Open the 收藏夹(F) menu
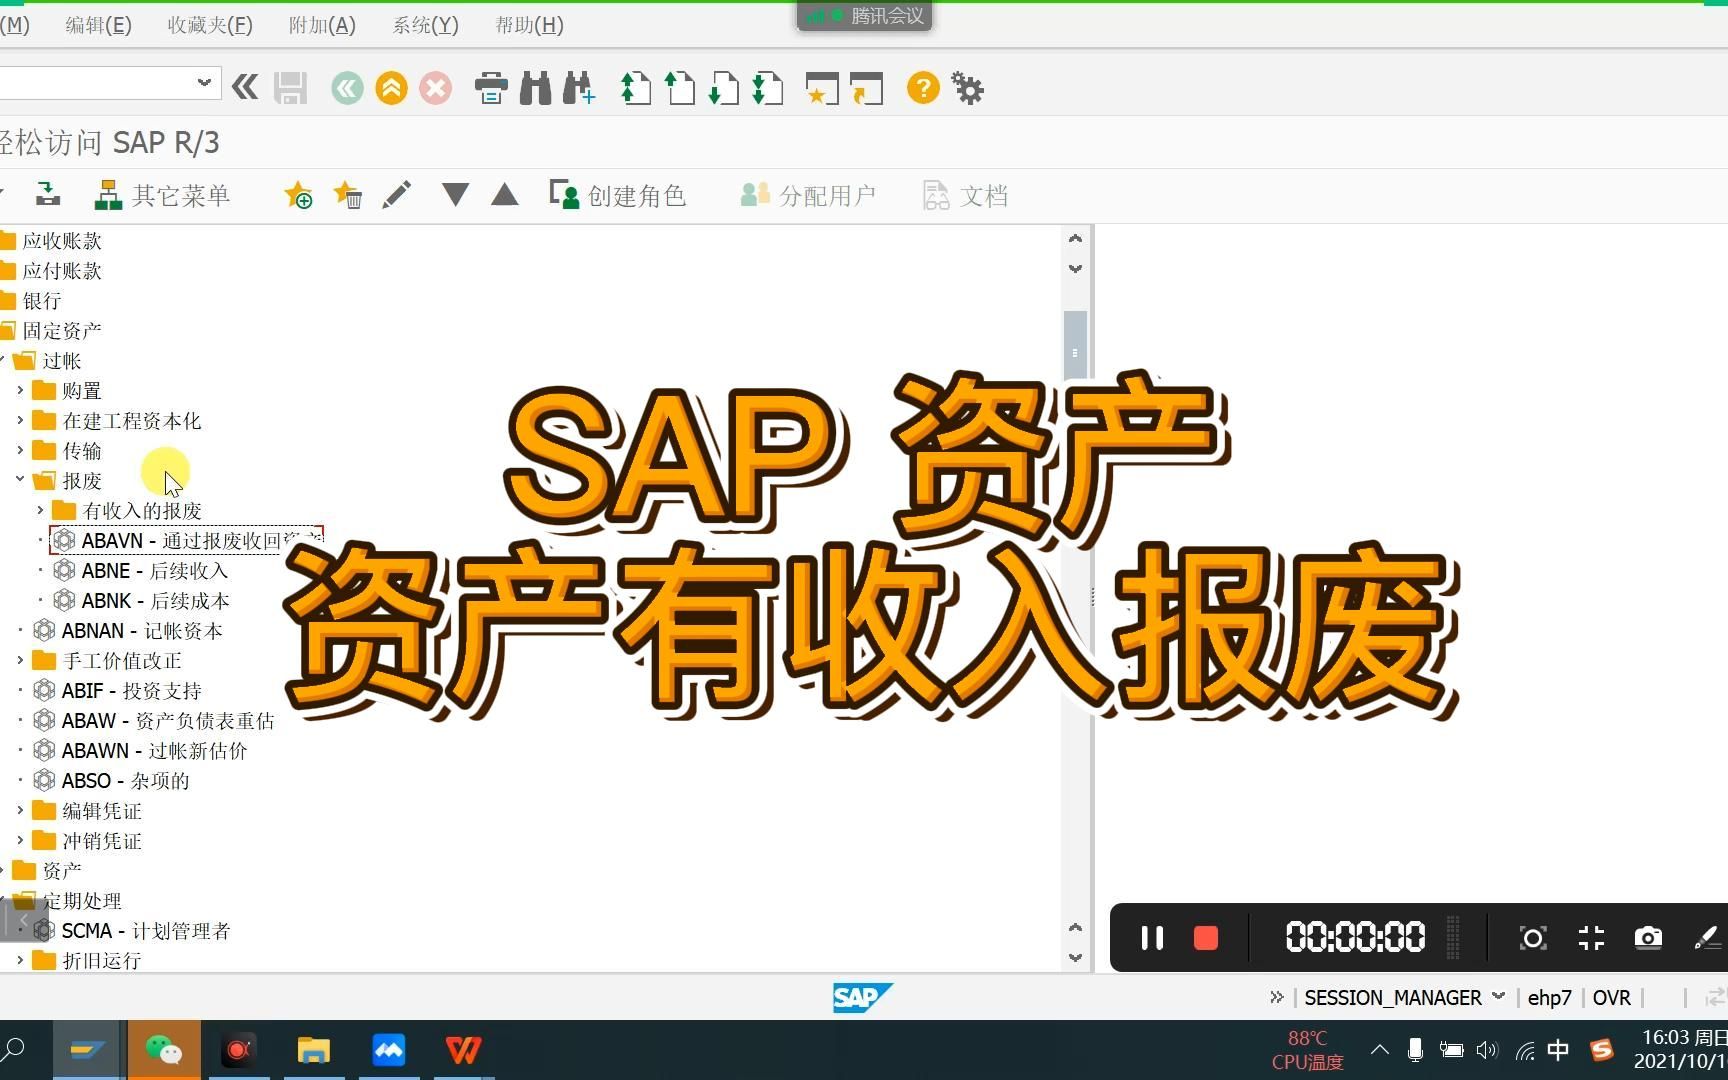Image resolution: width=1728 pixels, height=1080 pixels. 210,25
